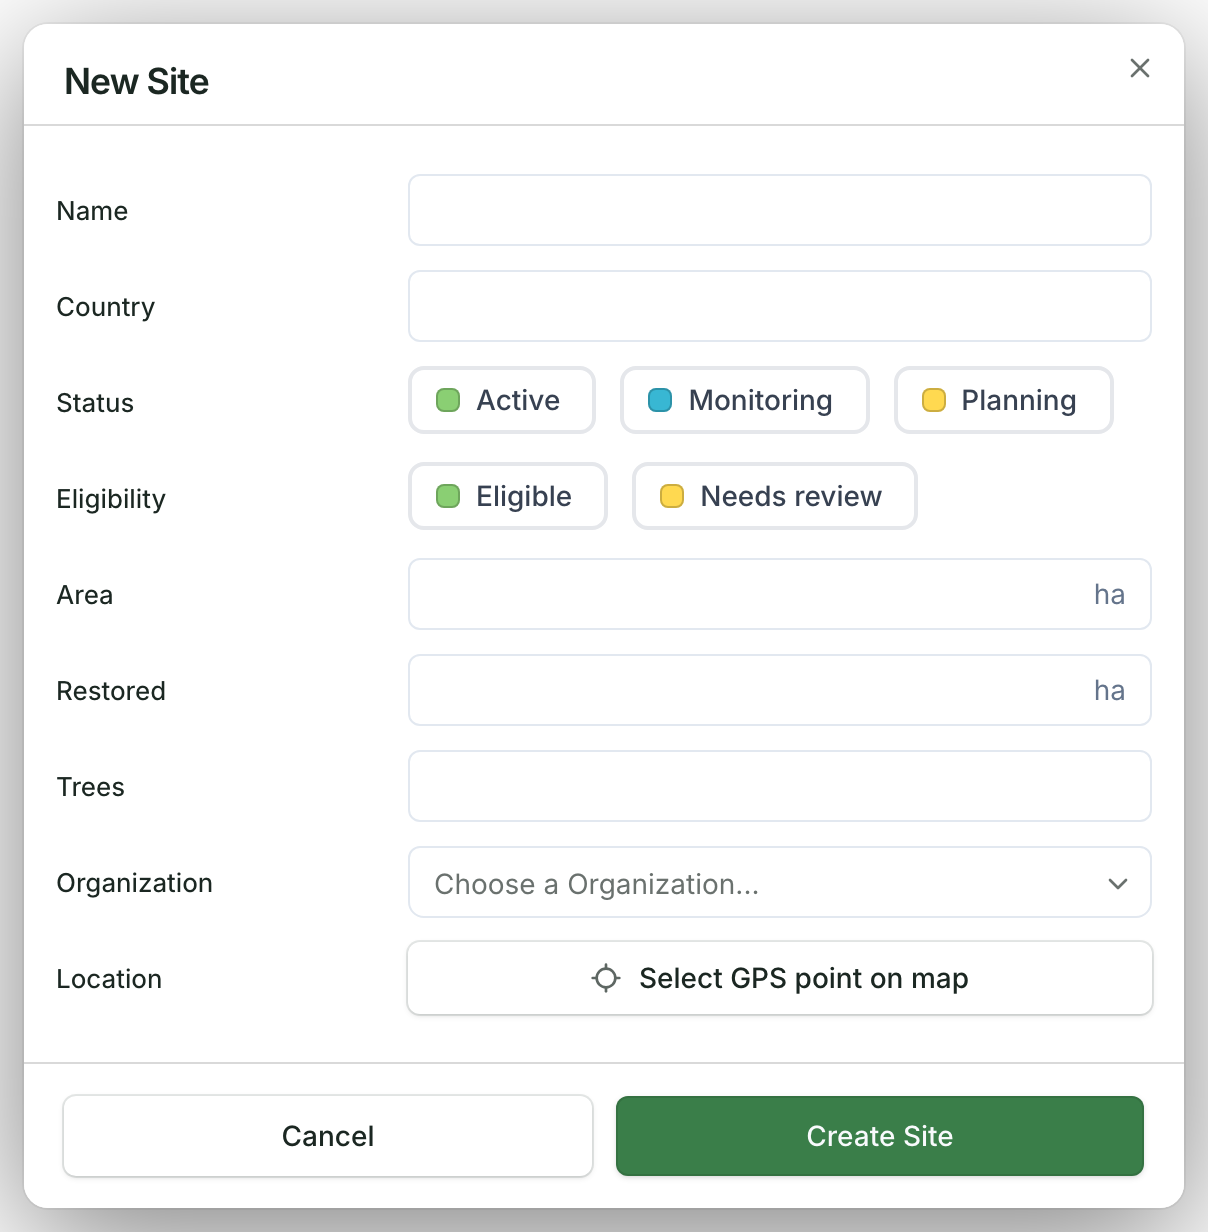Select Monitoring status option

(x=745, y=400)
